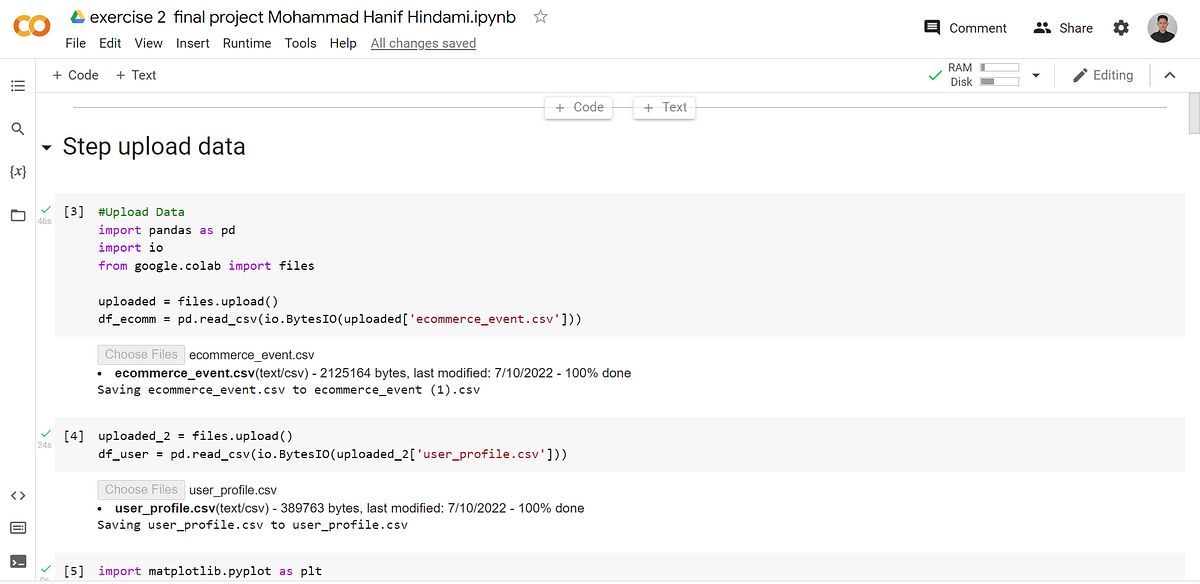This screenshot has width=1200, height=584.
Task: Expand the RAM and Disk resources dropdown
Action: [1035, 74]
